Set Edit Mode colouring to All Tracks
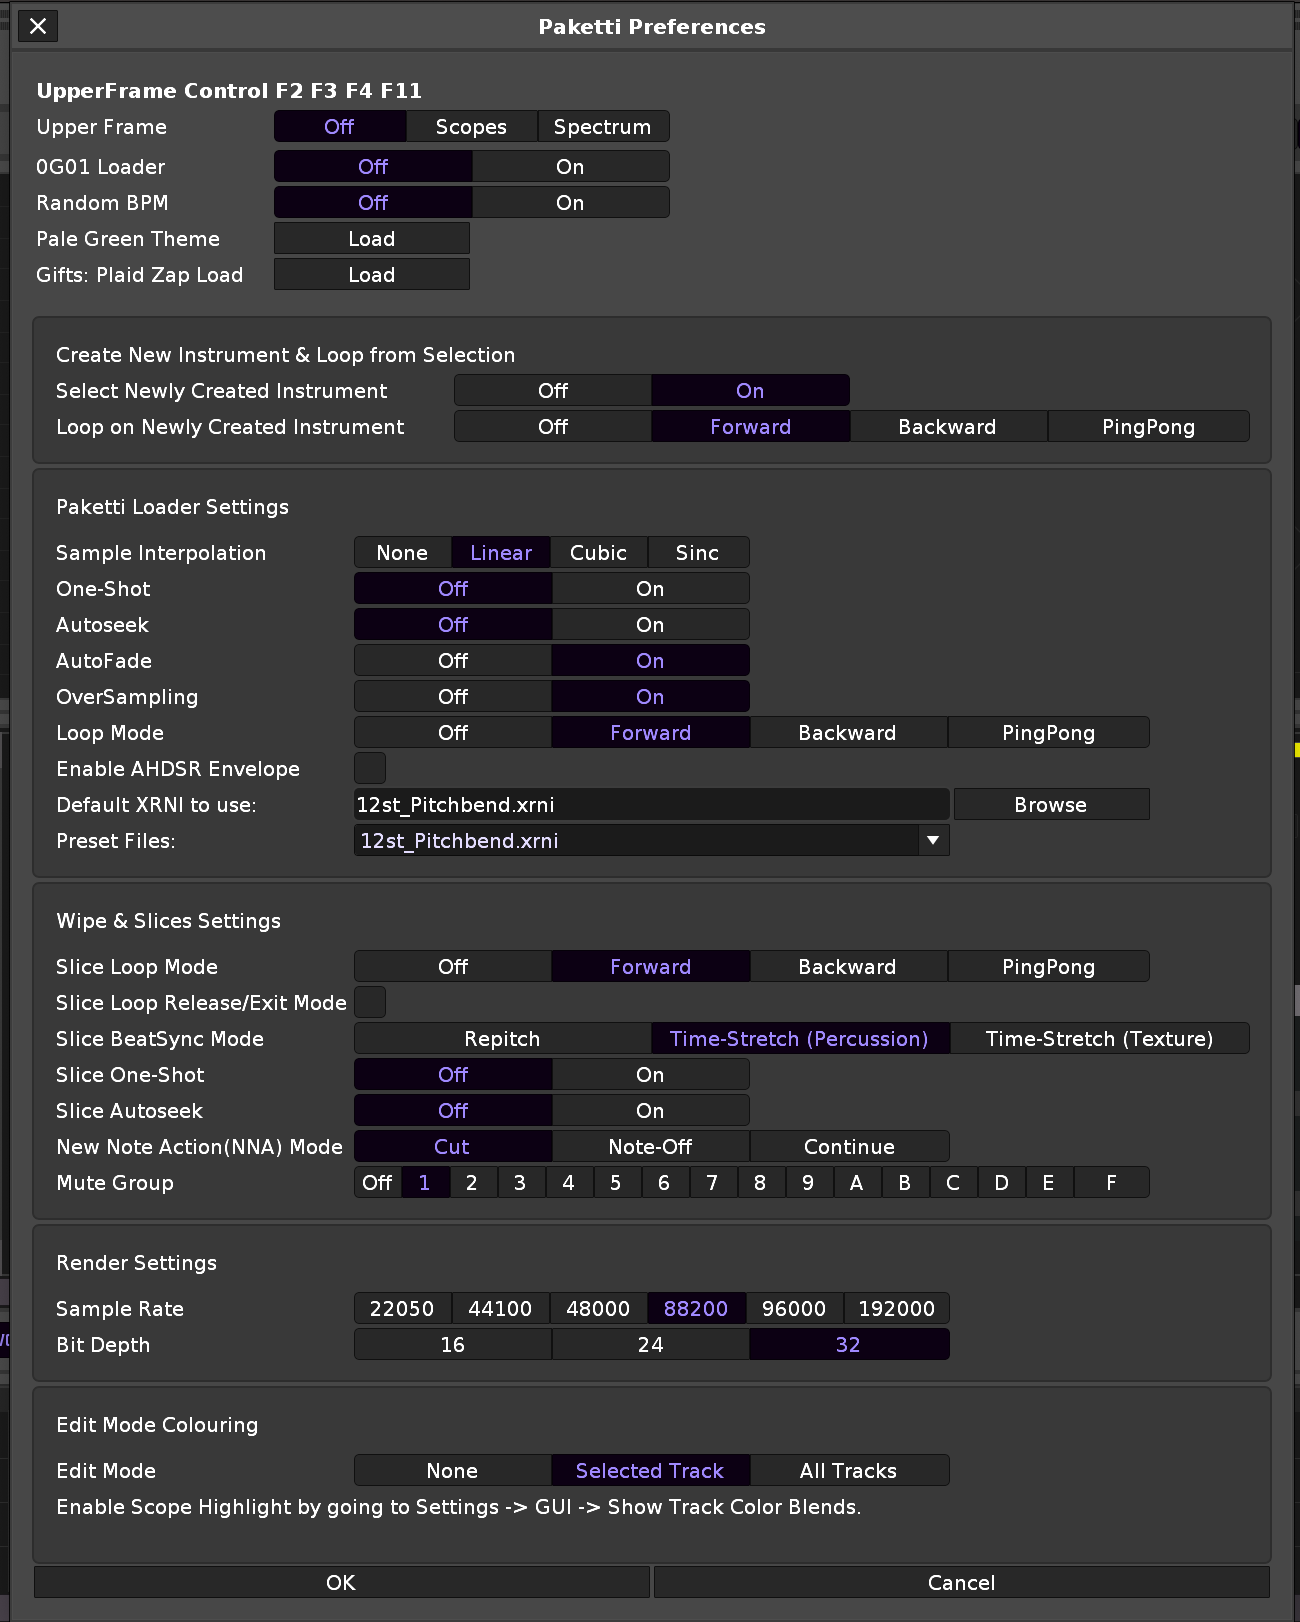Viewport: 1300px width, 1622px height. point(848,1471)
